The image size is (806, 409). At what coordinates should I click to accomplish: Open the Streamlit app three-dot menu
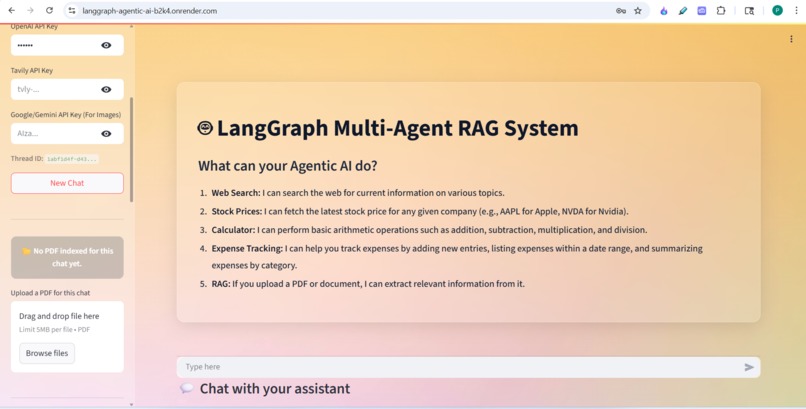pyautogui.click(x=791, y=39)
